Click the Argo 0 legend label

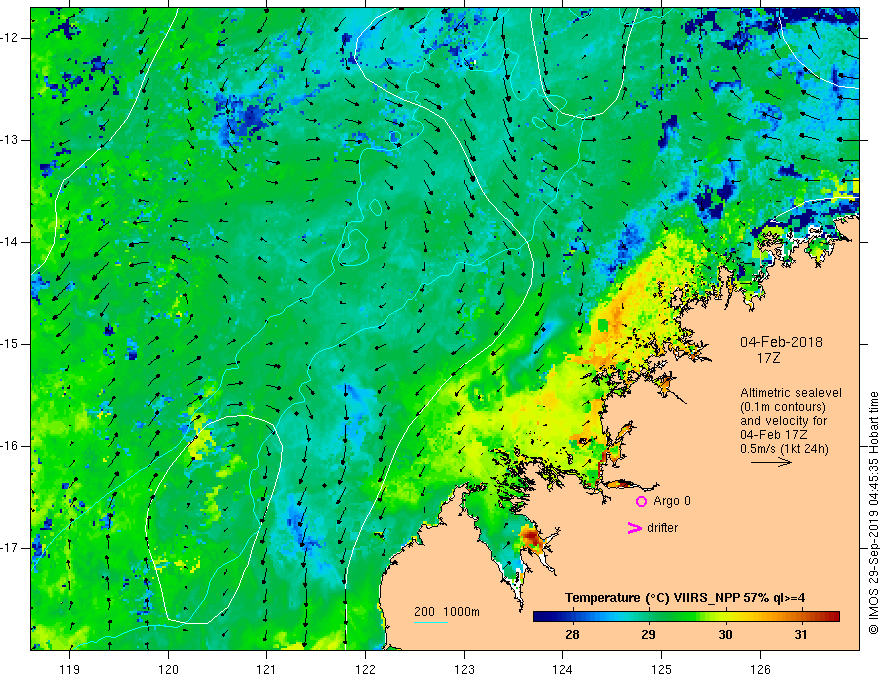pos(672,501)
